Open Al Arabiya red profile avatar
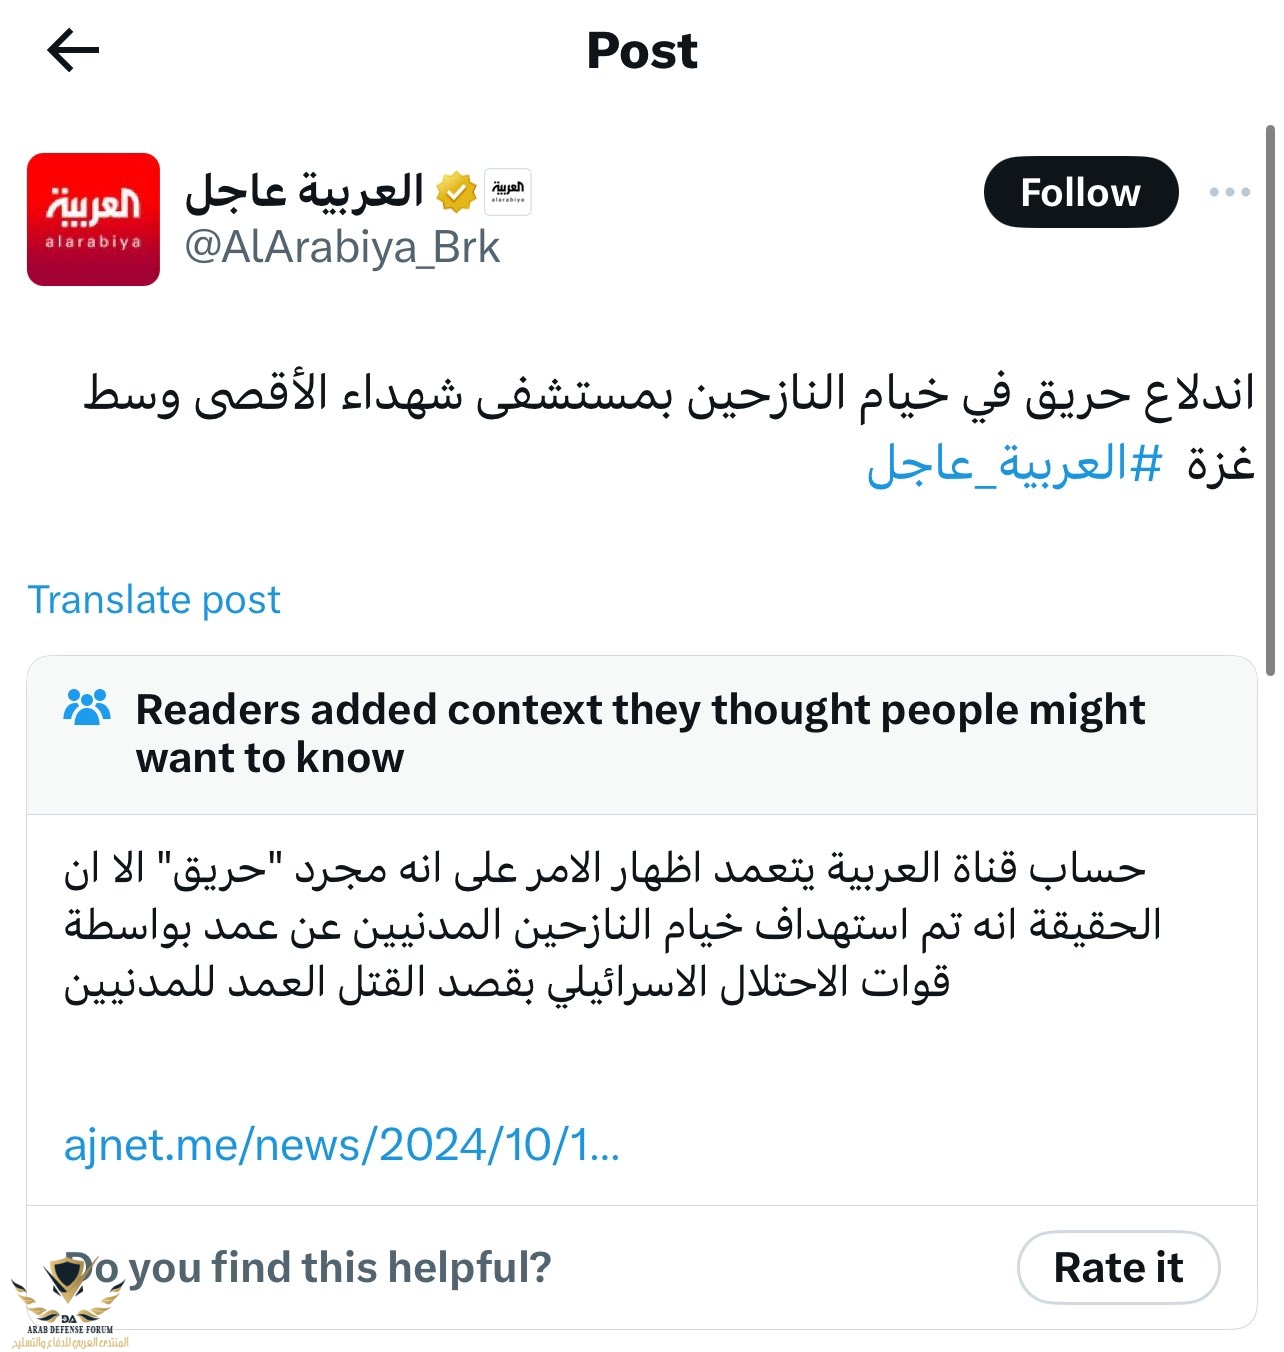Screen dimensions: 1284x1352 tap(93, 219)
